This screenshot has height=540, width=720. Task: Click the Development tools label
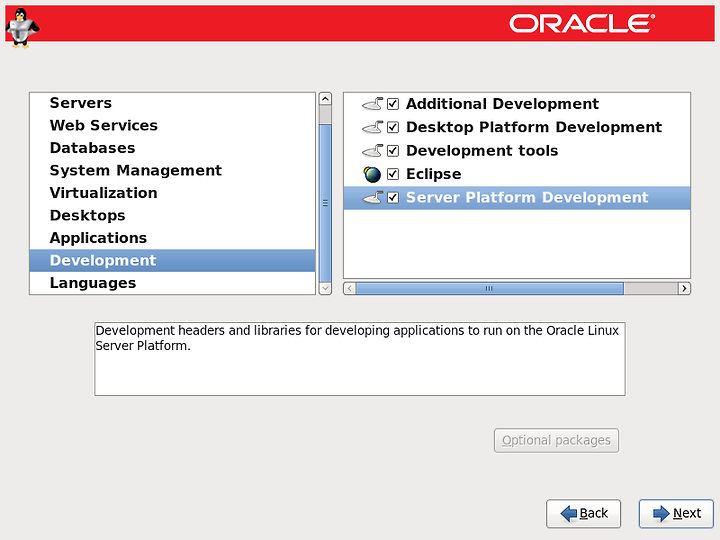tap(482, 151)
